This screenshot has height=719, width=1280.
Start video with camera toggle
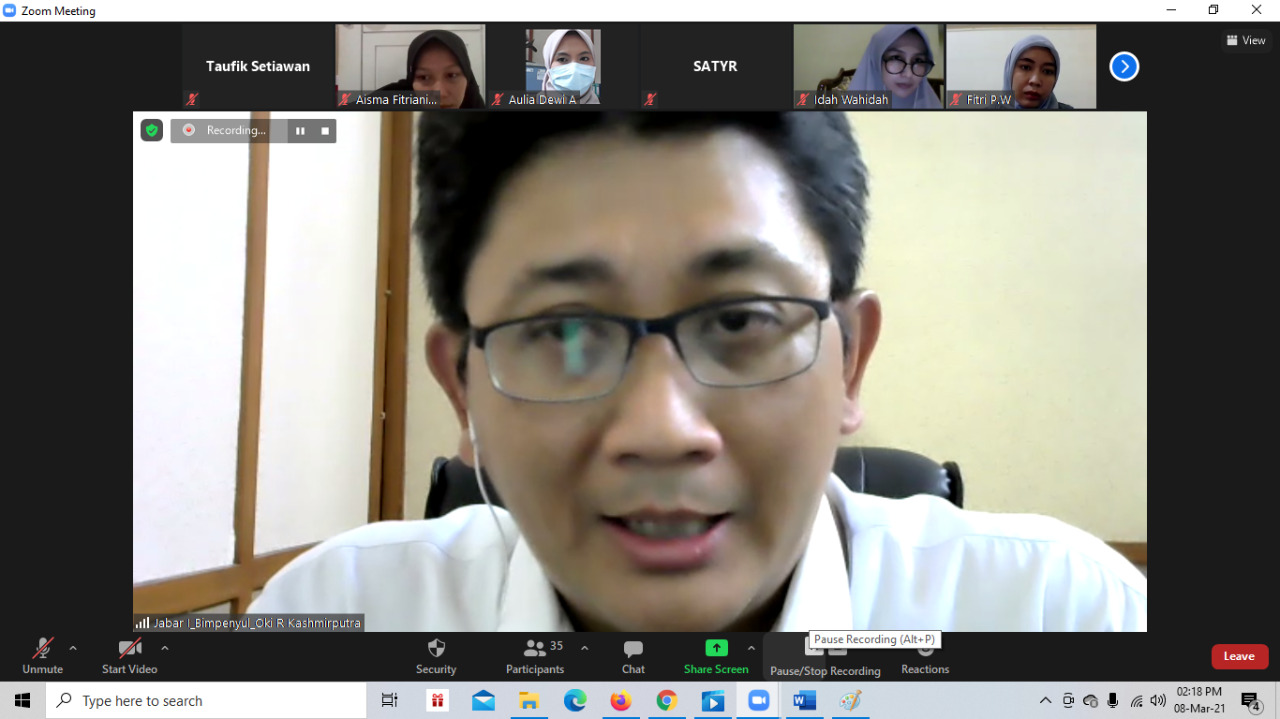point(129,656)
